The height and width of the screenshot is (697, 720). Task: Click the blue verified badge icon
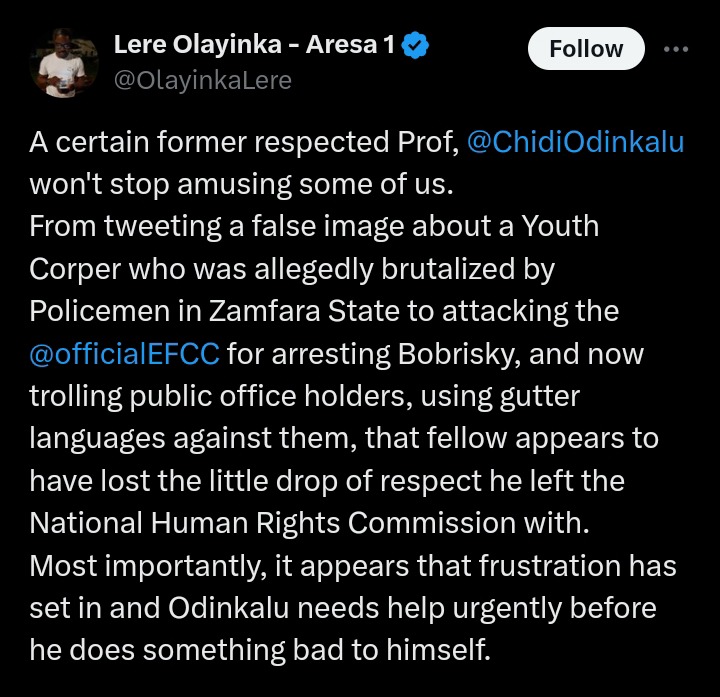coord(415,45)
